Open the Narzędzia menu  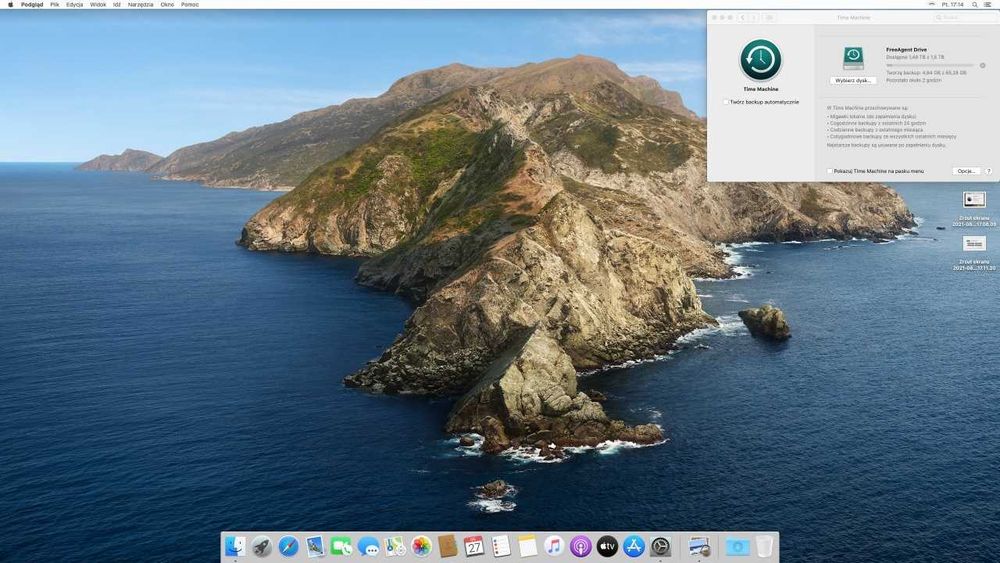click(x=140, y=4)
